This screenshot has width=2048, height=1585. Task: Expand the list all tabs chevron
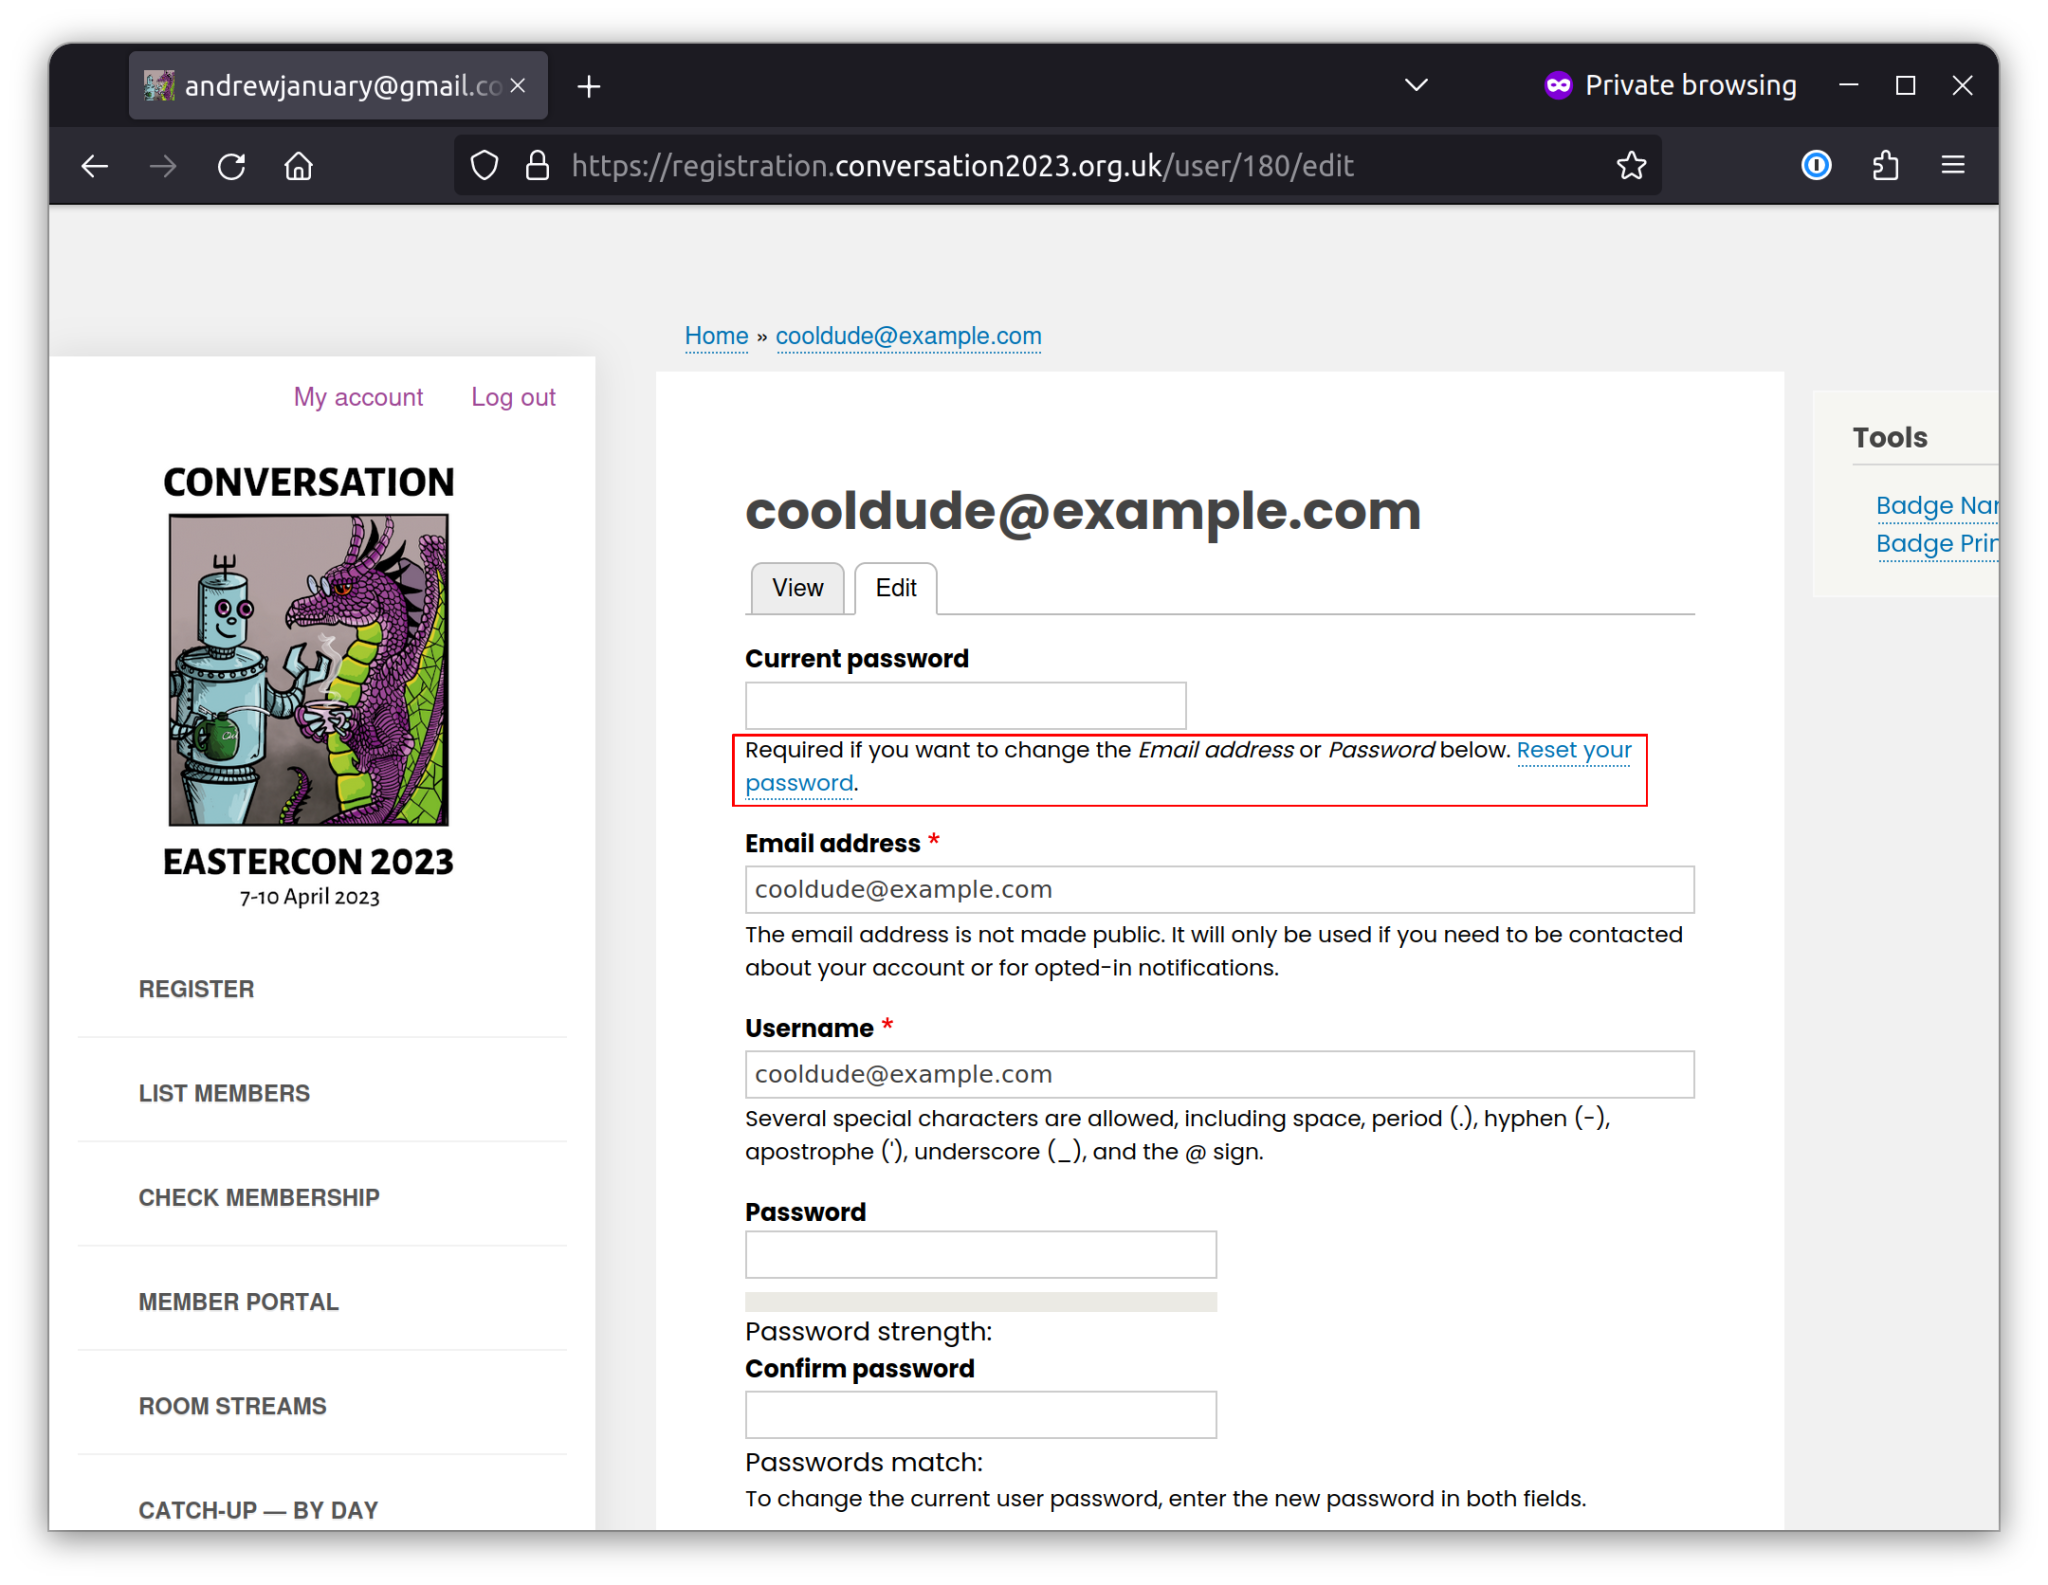1415,86
